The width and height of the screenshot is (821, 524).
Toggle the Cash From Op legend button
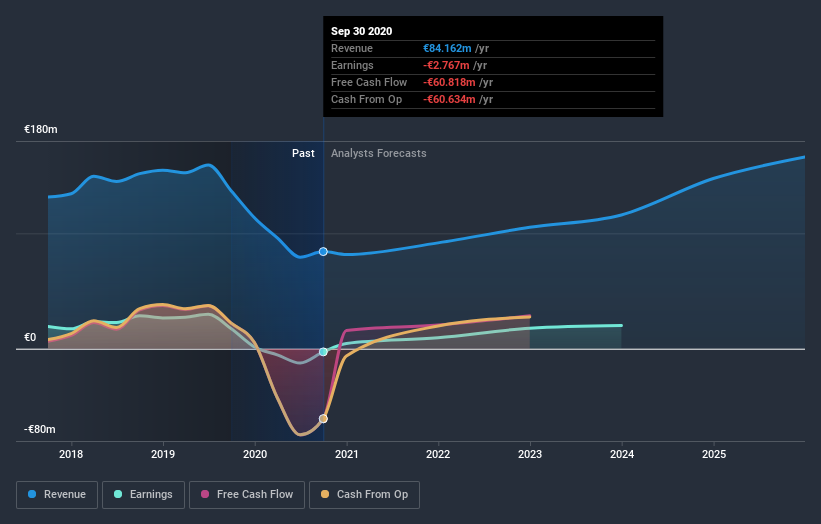[364, 495]
